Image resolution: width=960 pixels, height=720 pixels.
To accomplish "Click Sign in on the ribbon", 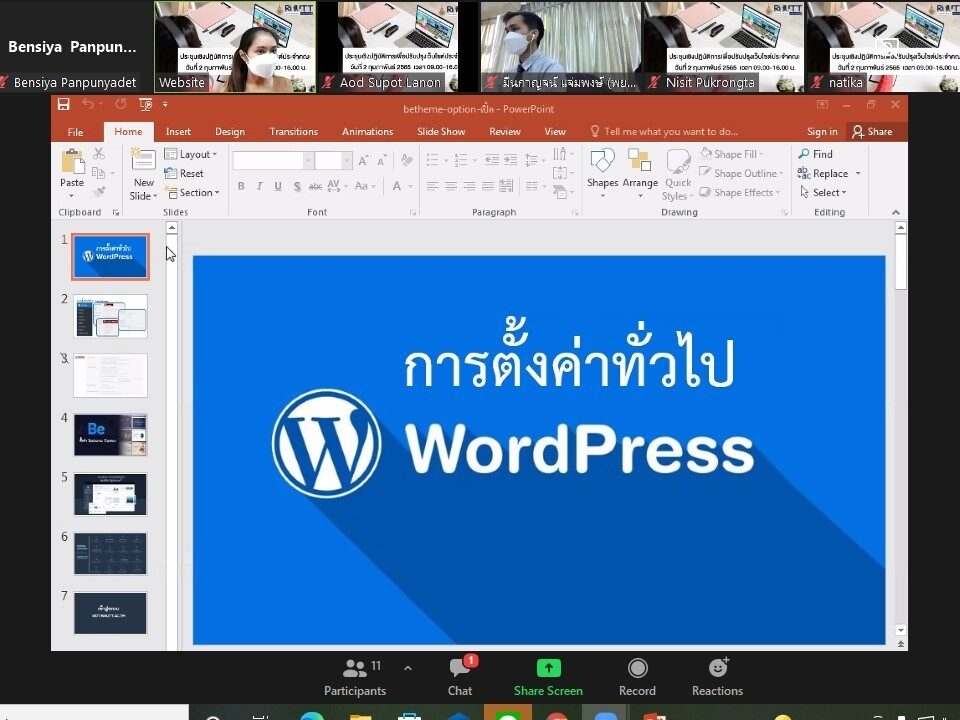I will [822, 132].
